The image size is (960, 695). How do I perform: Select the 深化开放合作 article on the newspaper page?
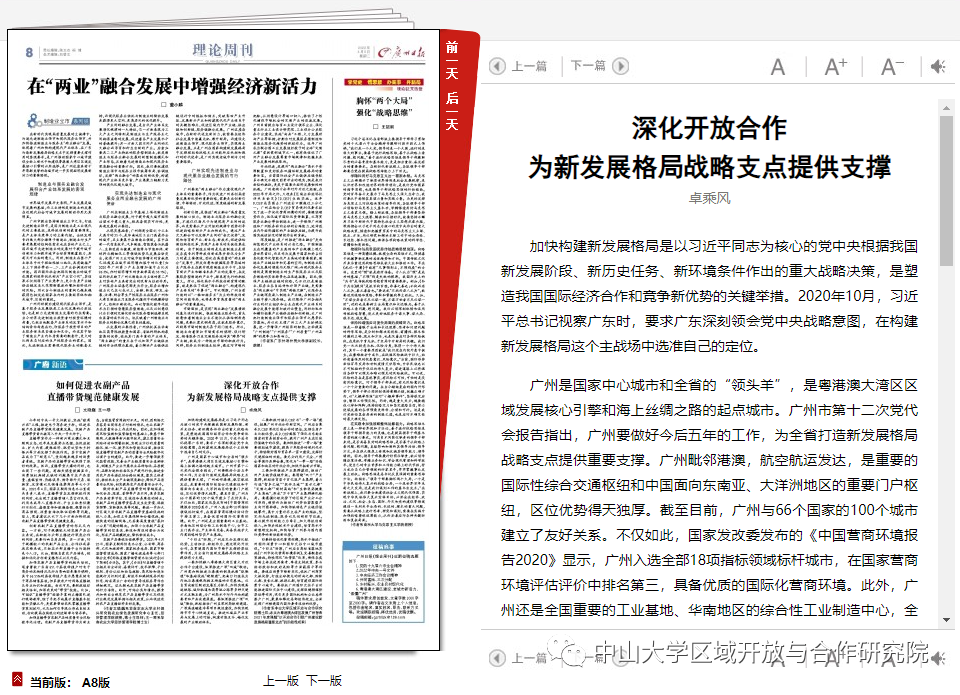click(x=251, y=391)
